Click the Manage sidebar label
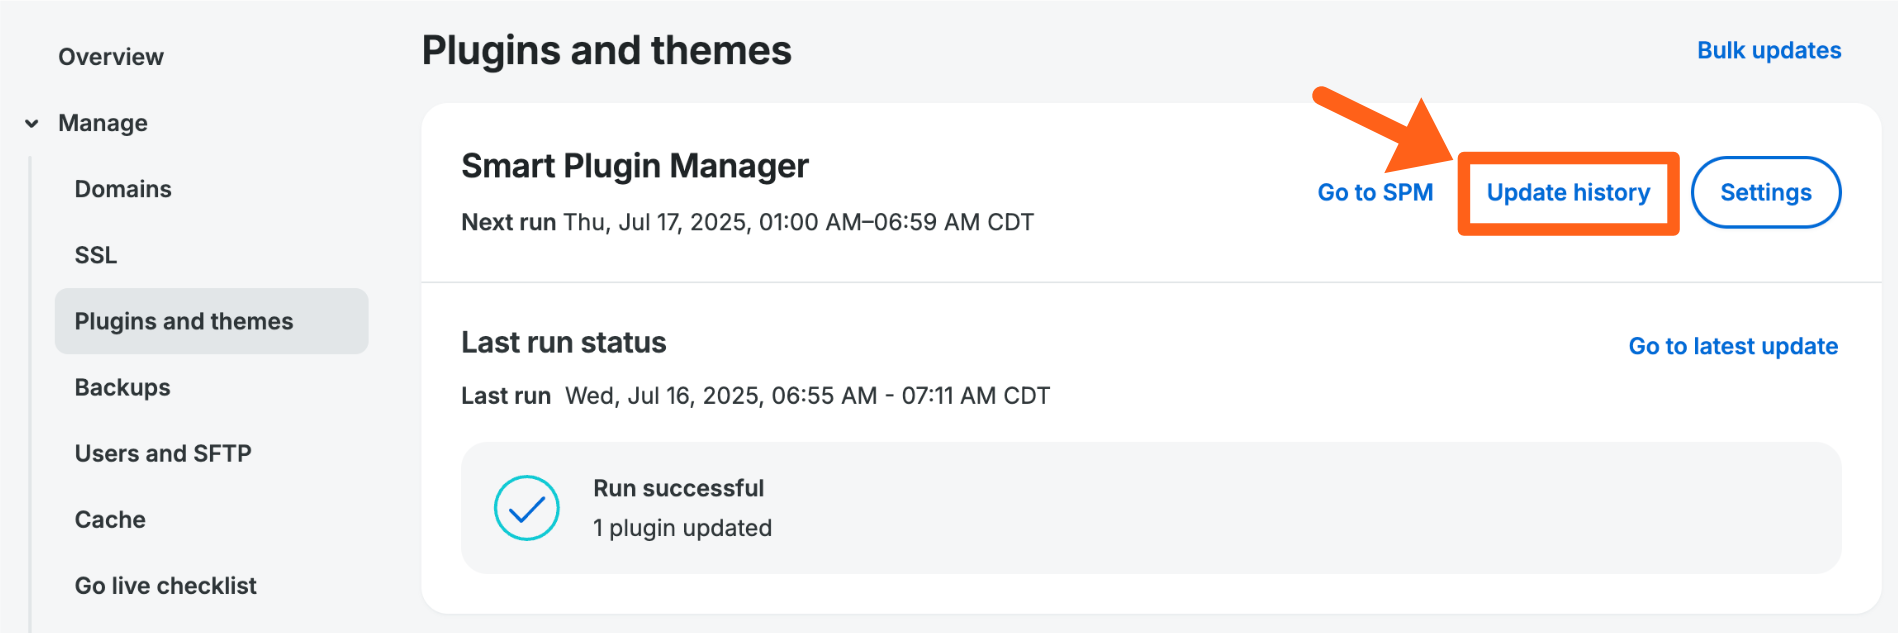This screenshot has width=1898, height=633. 103,123
